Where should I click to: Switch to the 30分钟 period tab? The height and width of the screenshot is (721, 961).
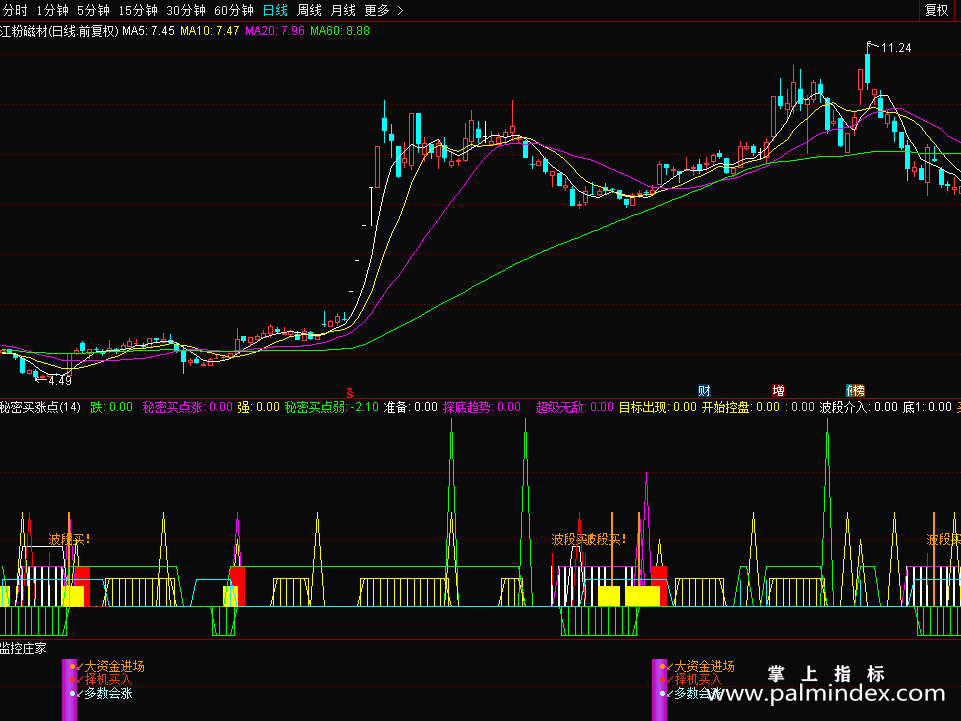click(x=186, y=10)
